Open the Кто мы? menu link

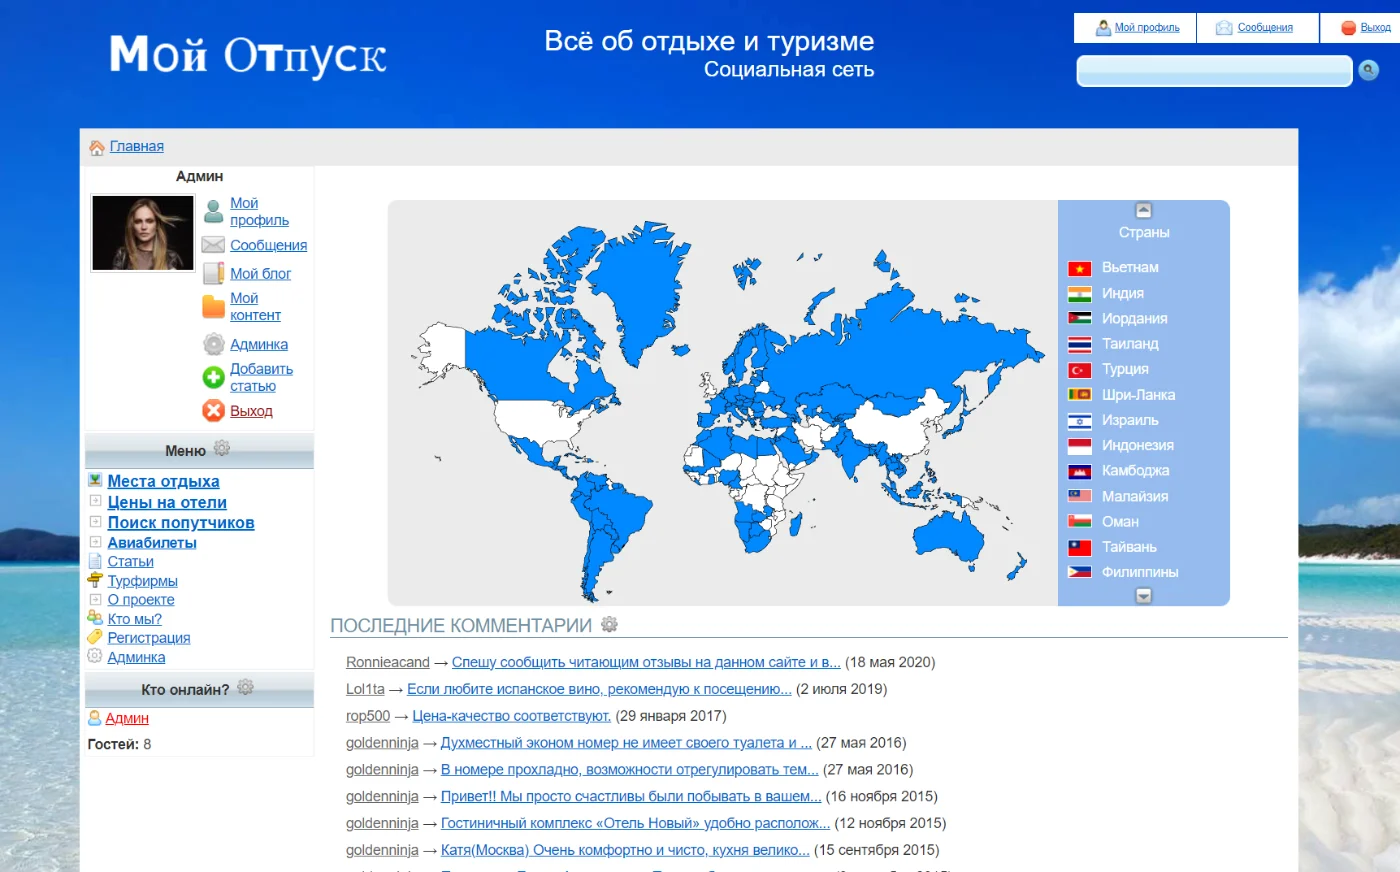pyautogui.click(x=135, y=619)
